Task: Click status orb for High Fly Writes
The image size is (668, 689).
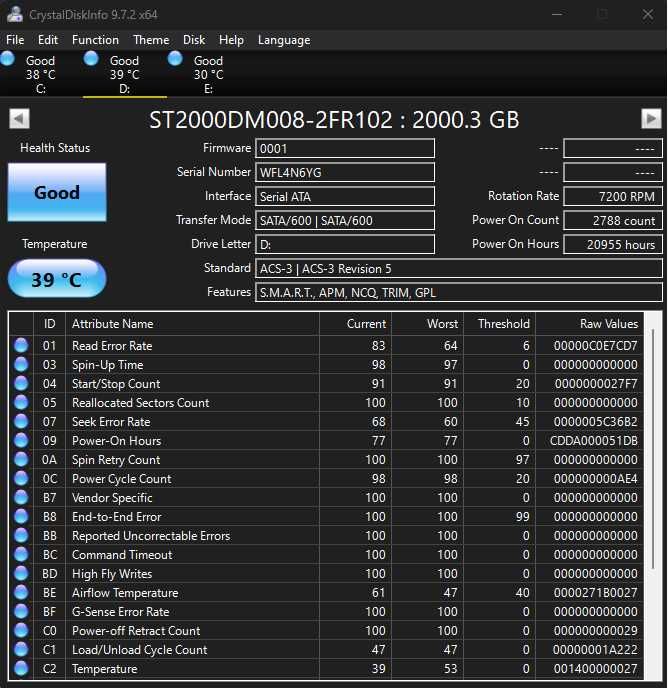Action: [x=21, y=573]
